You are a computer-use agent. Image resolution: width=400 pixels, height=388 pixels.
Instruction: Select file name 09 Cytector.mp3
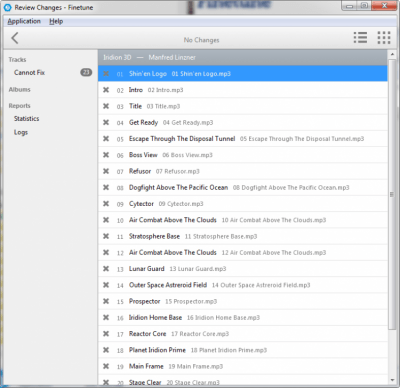pyautogui.click(x=181, y=204)
